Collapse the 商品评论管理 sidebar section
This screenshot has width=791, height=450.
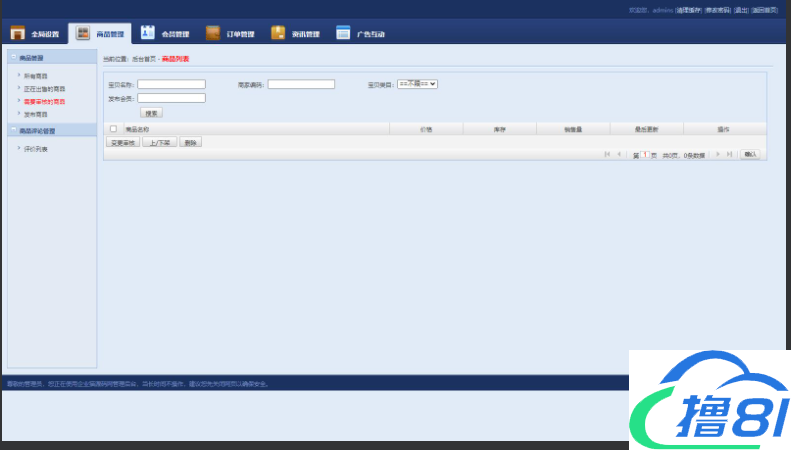pyautogui.click(x=12, y=130)
